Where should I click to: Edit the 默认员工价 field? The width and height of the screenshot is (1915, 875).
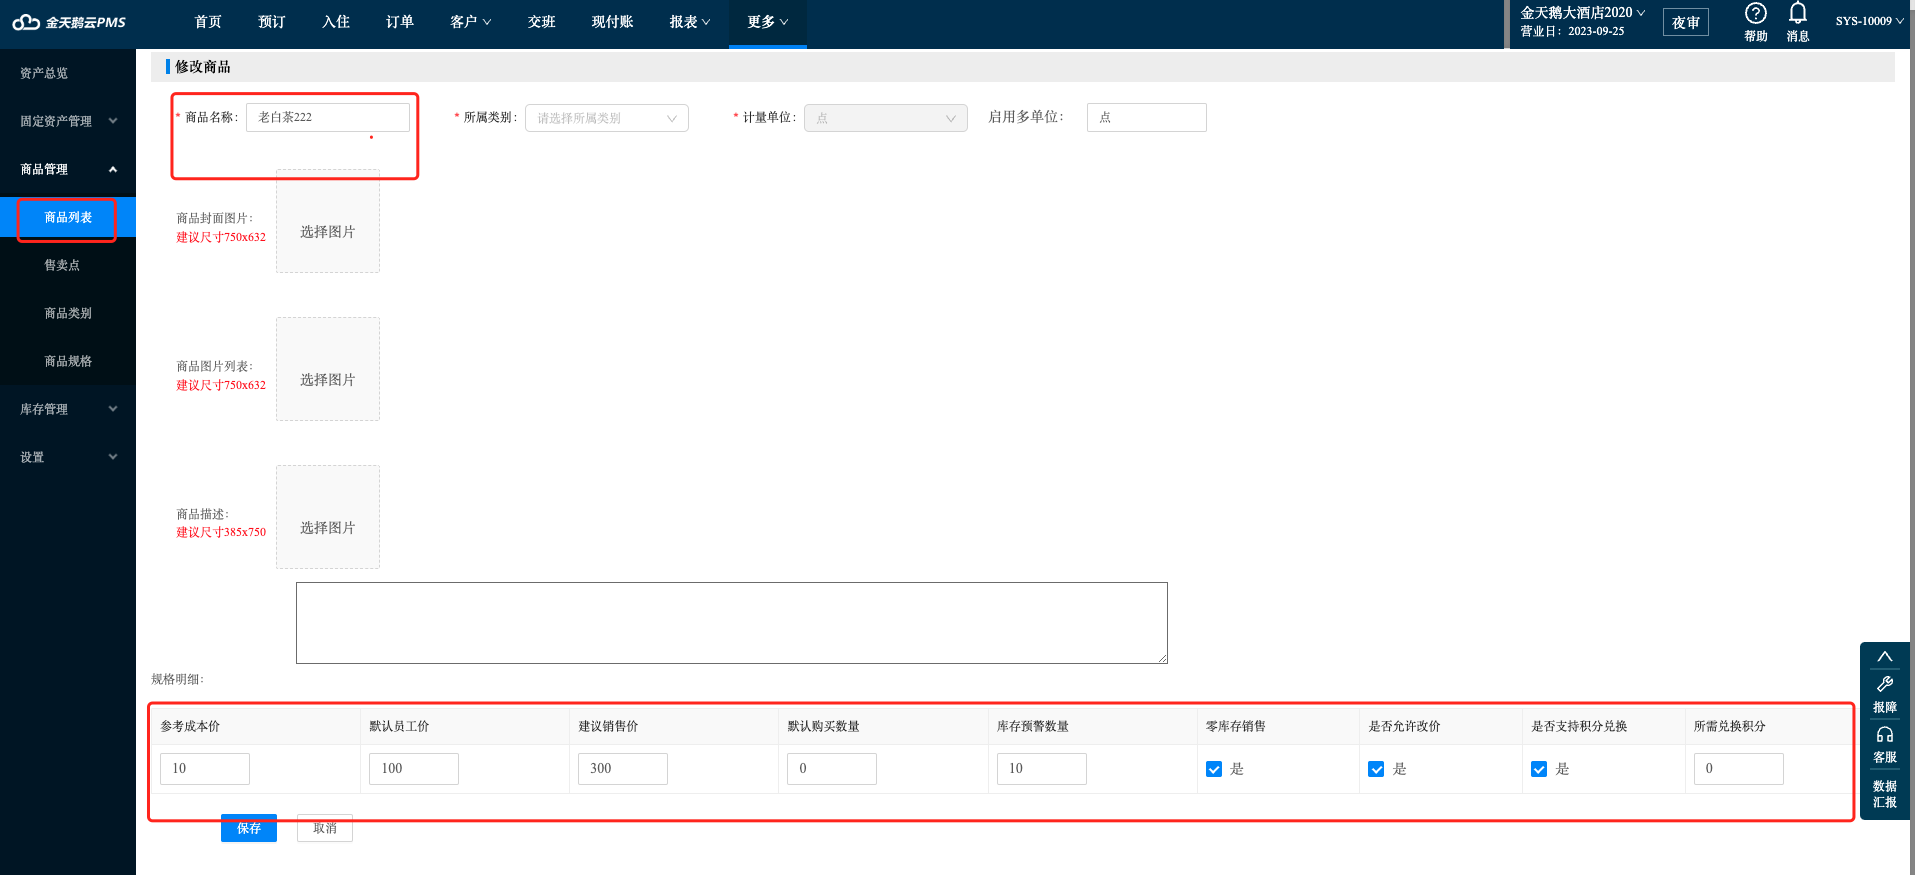pos(414,769)
